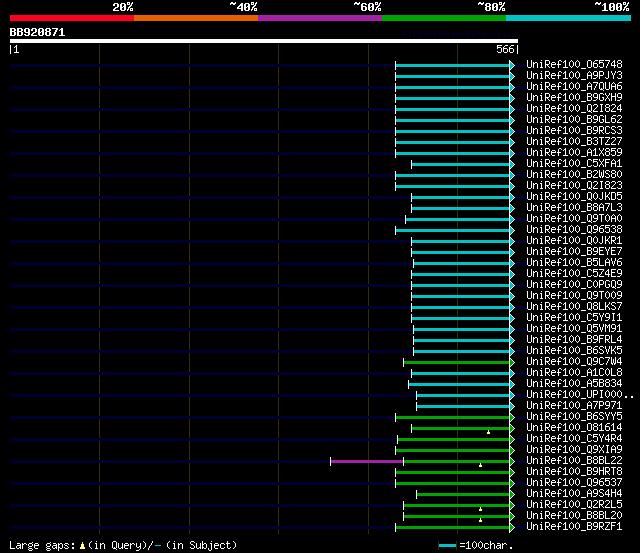Choose the UniRef100_Q9T0A0 entry
The image size is (640, 553).
(x=574, y=219)
